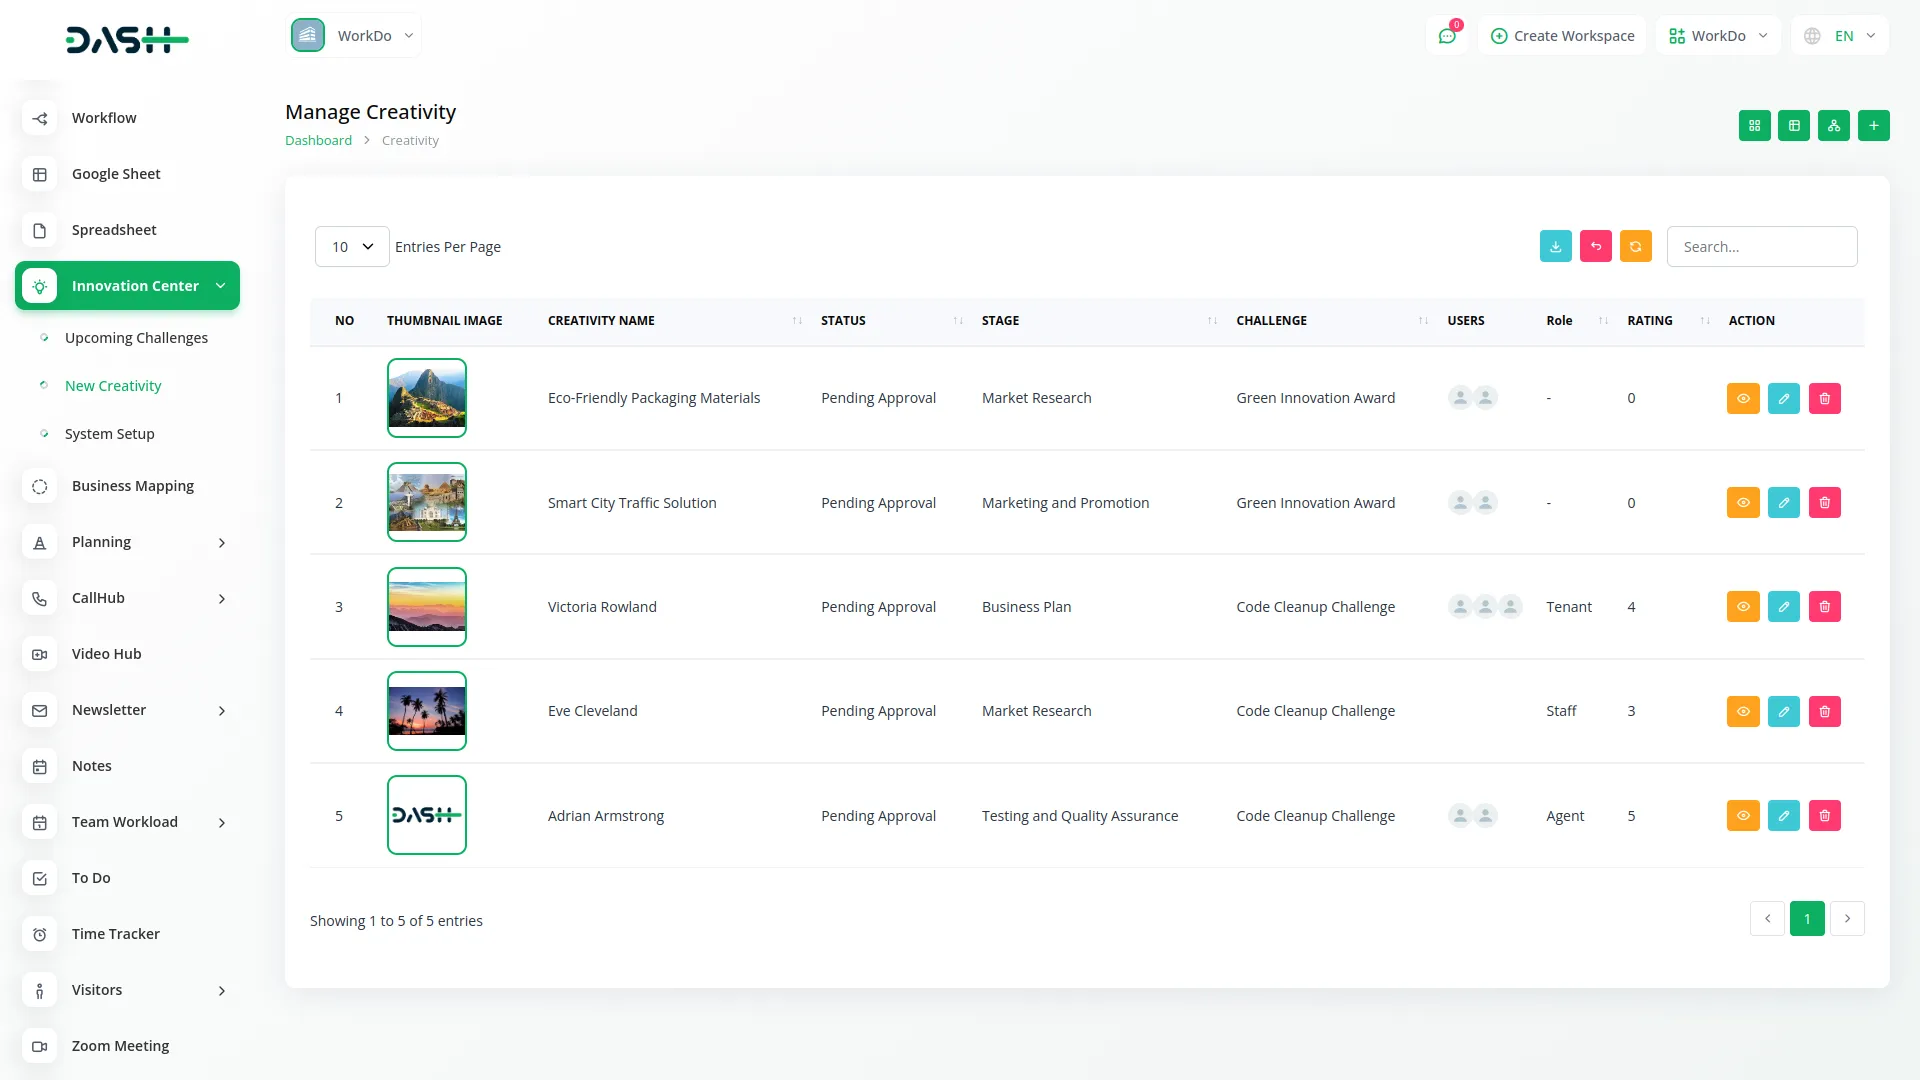
Task: Open the EN language dropdown
Action: click(x=1841, y=36)
